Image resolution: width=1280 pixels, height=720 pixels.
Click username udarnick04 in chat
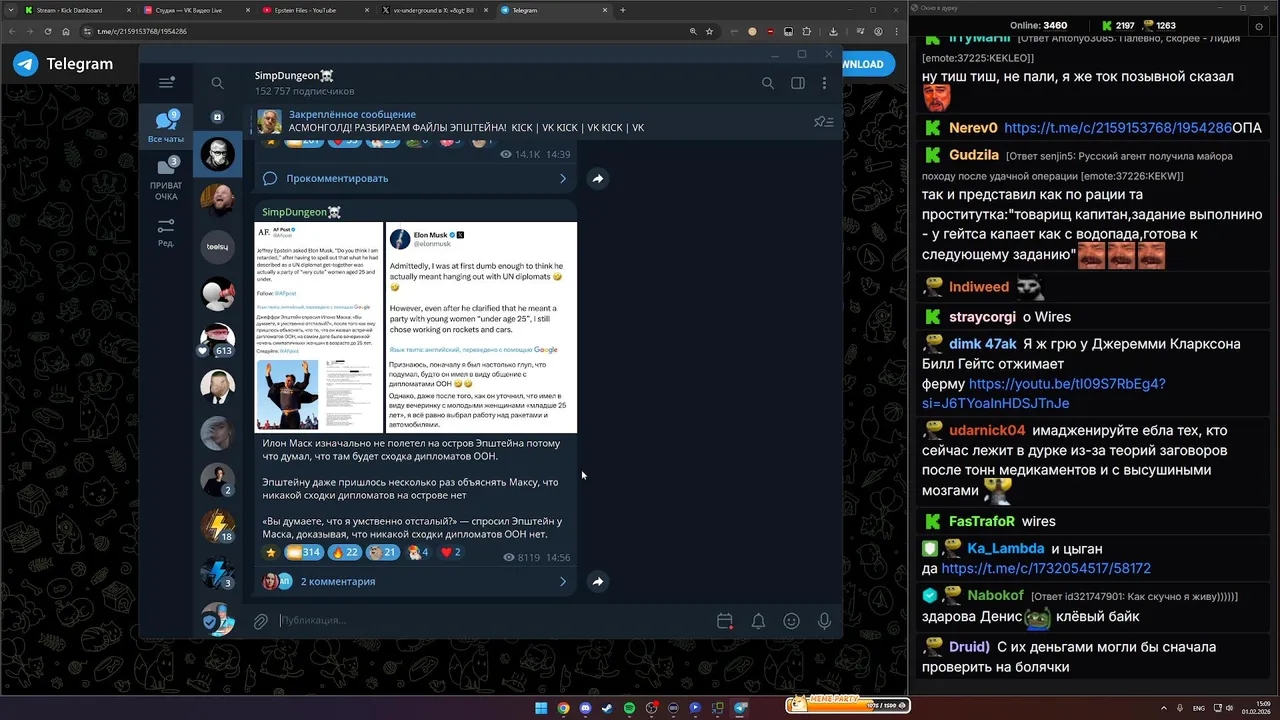coord(987,431)
